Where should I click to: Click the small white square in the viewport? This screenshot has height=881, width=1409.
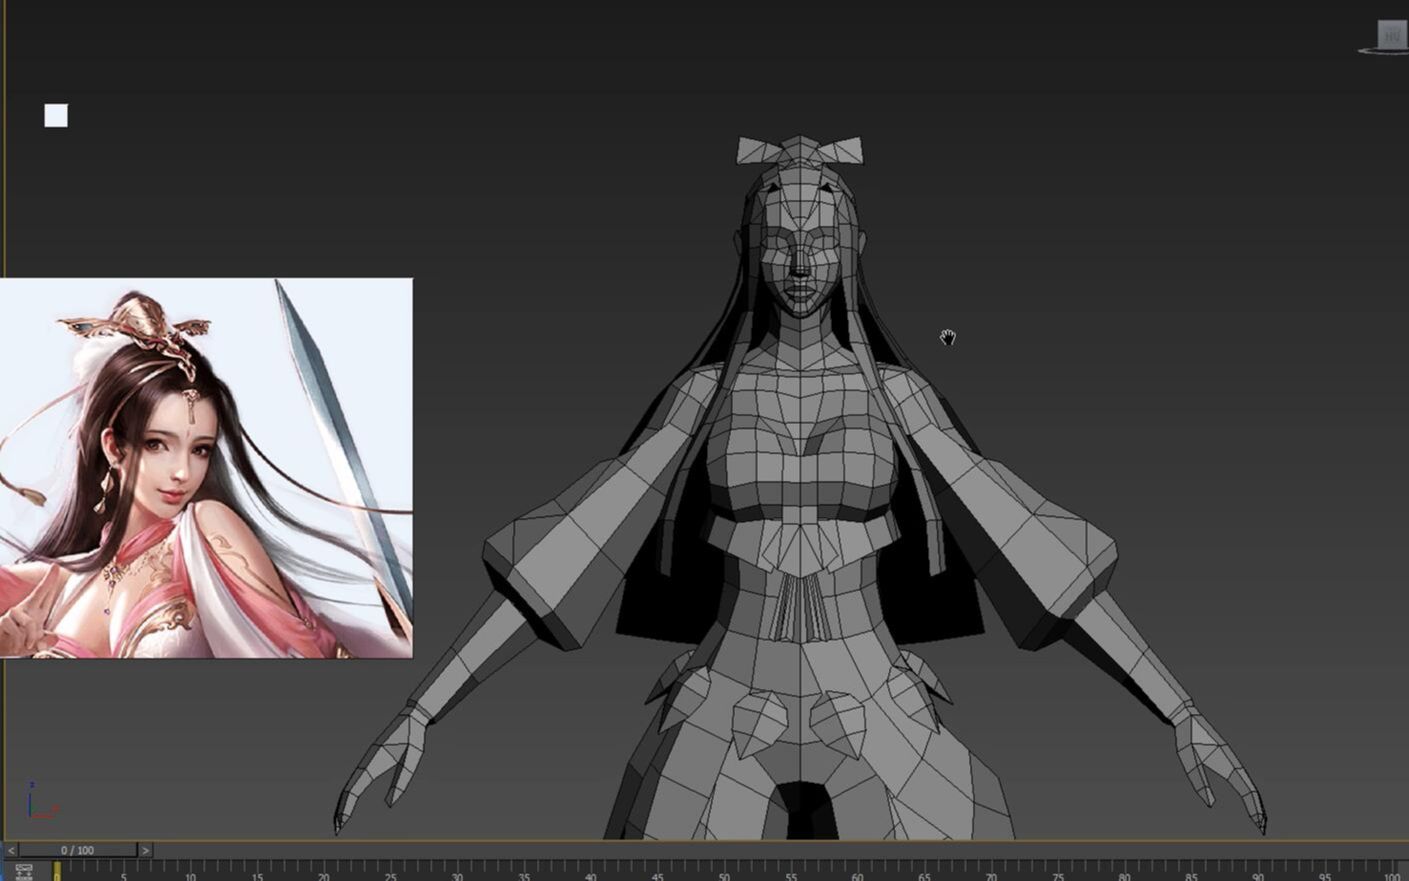(56, 116)
